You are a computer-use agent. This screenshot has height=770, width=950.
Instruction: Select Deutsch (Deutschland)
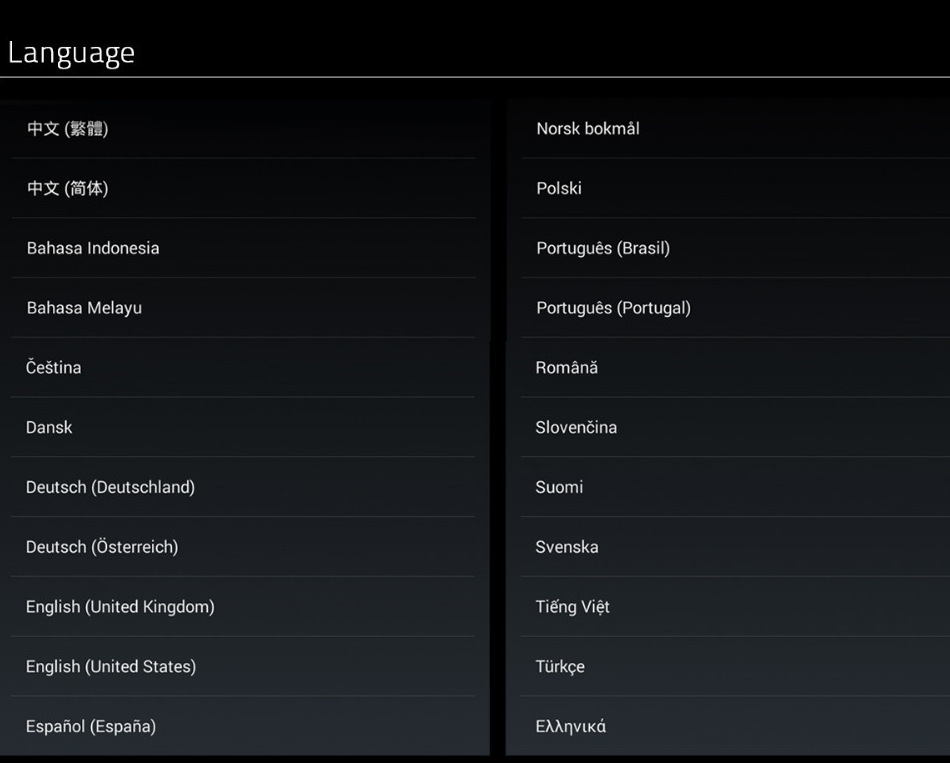[110, 488]
